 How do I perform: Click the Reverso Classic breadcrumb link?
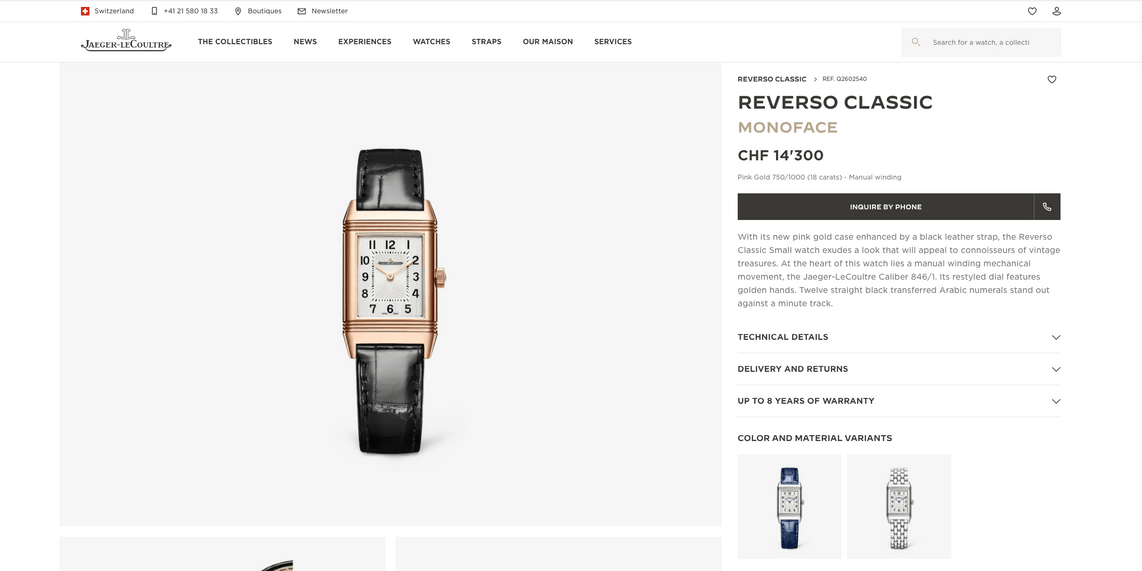tap(772, 79)
